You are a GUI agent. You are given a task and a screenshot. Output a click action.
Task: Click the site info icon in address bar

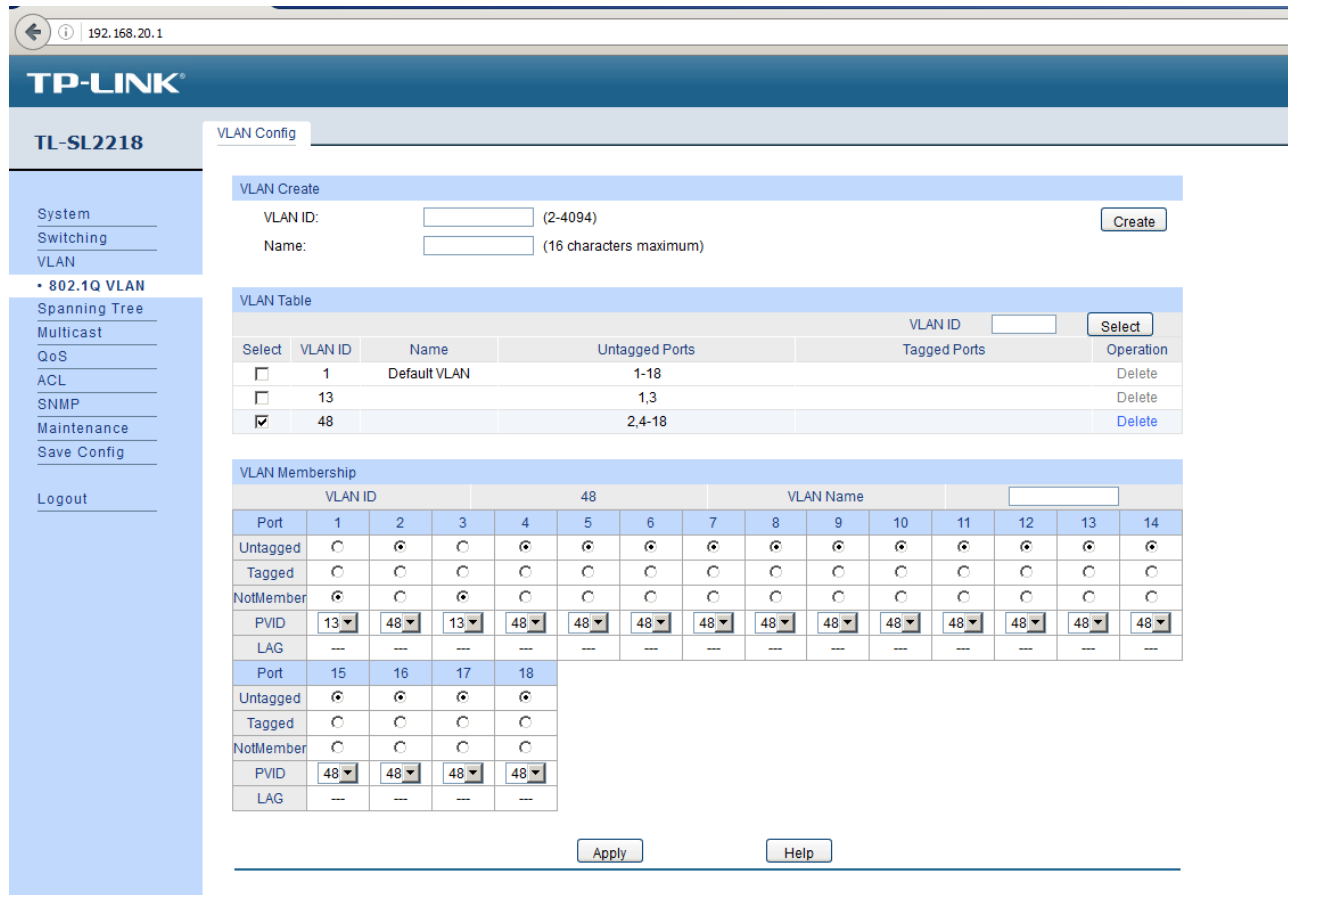tap(66, 33)
